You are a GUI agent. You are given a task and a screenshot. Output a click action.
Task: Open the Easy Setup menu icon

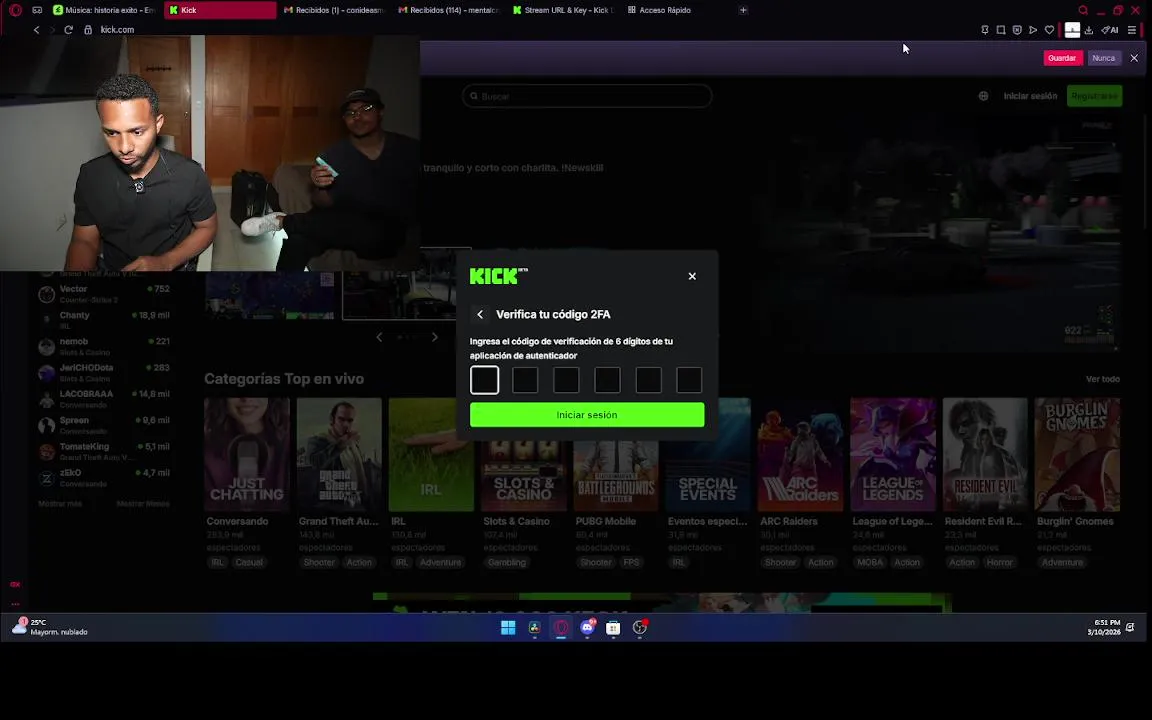1131,30
